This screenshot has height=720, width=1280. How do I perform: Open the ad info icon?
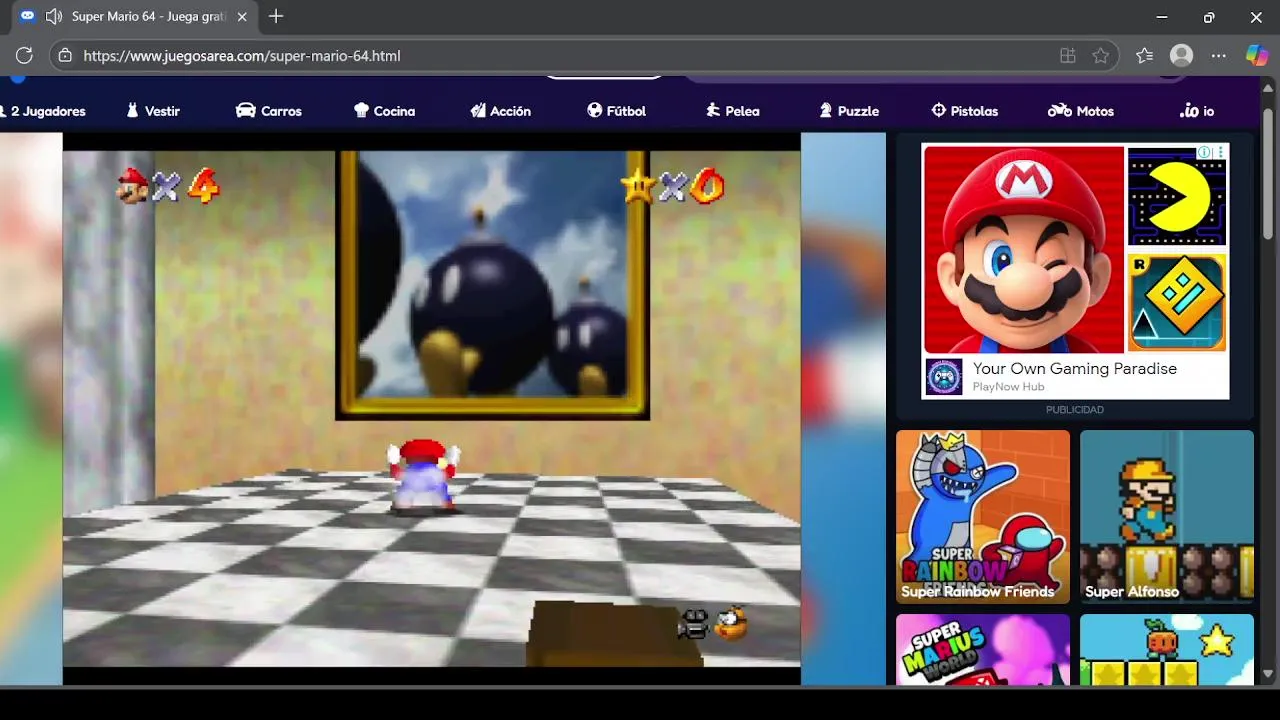tap(1205, 153)
